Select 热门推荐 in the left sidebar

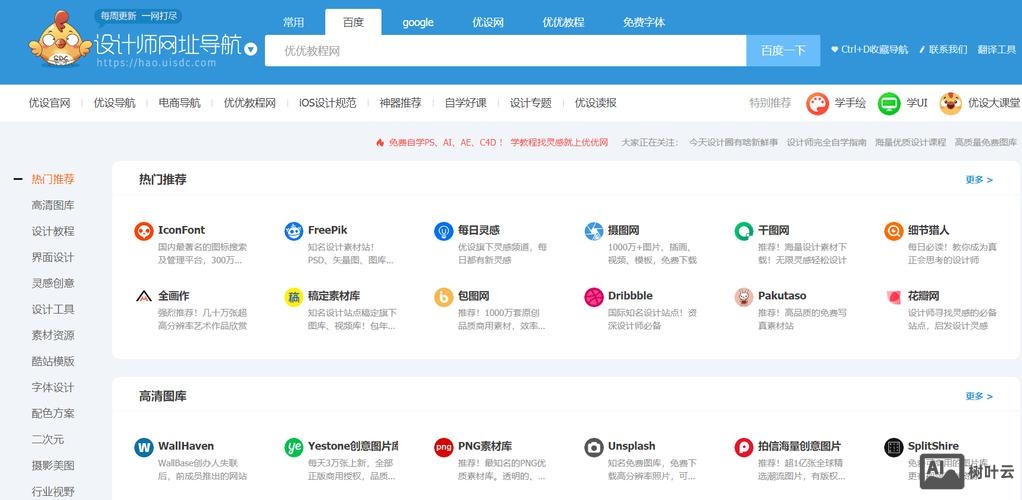[x=53, y=179]
